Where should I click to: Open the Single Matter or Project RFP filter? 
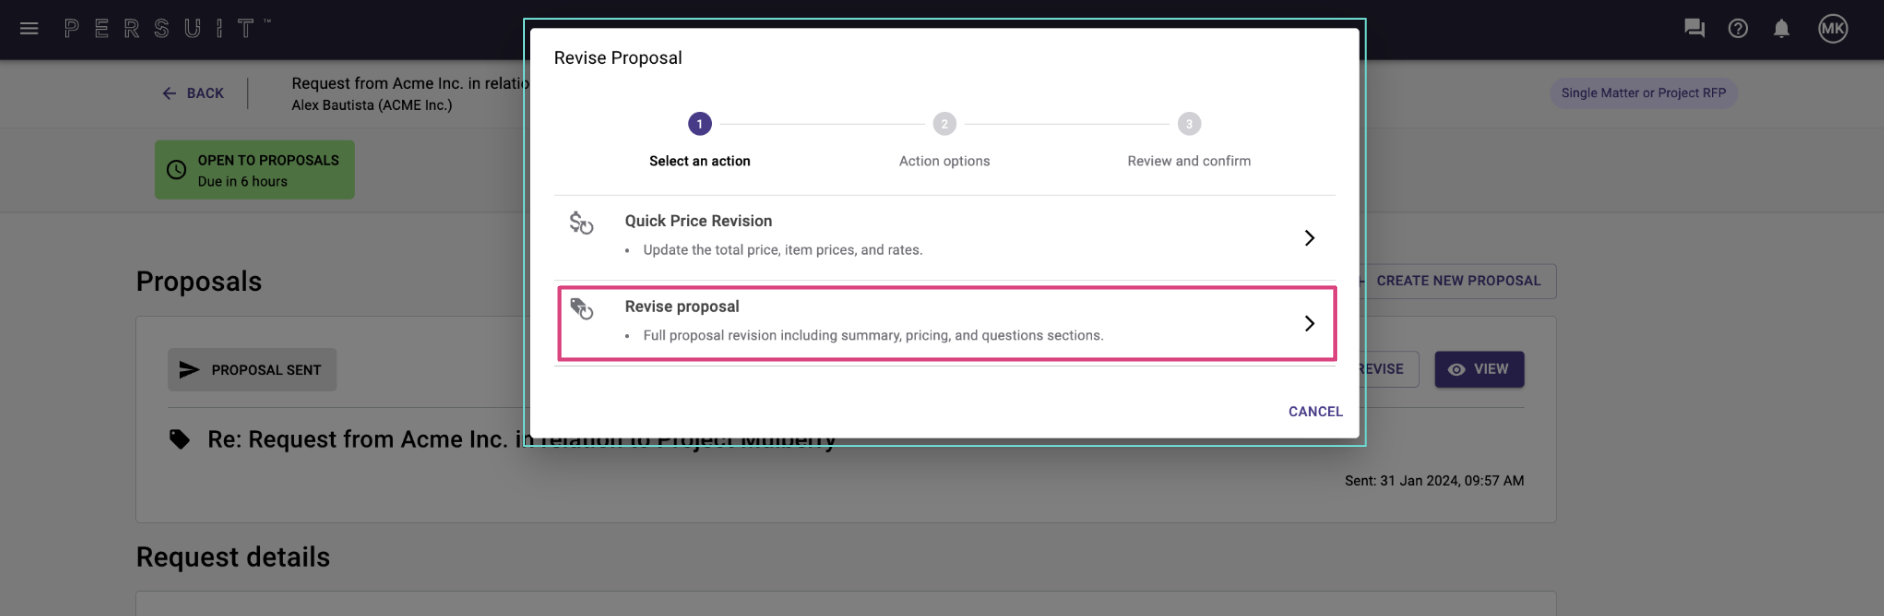(x=1643, y=92)
